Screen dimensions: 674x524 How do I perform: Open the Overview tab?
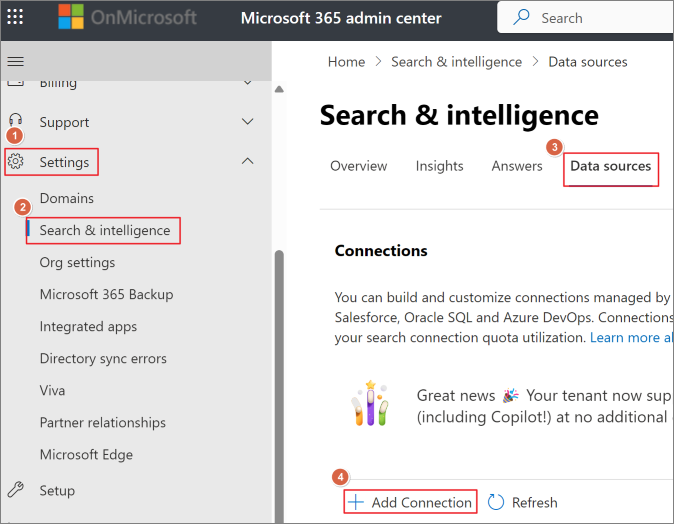coord(358,166)
